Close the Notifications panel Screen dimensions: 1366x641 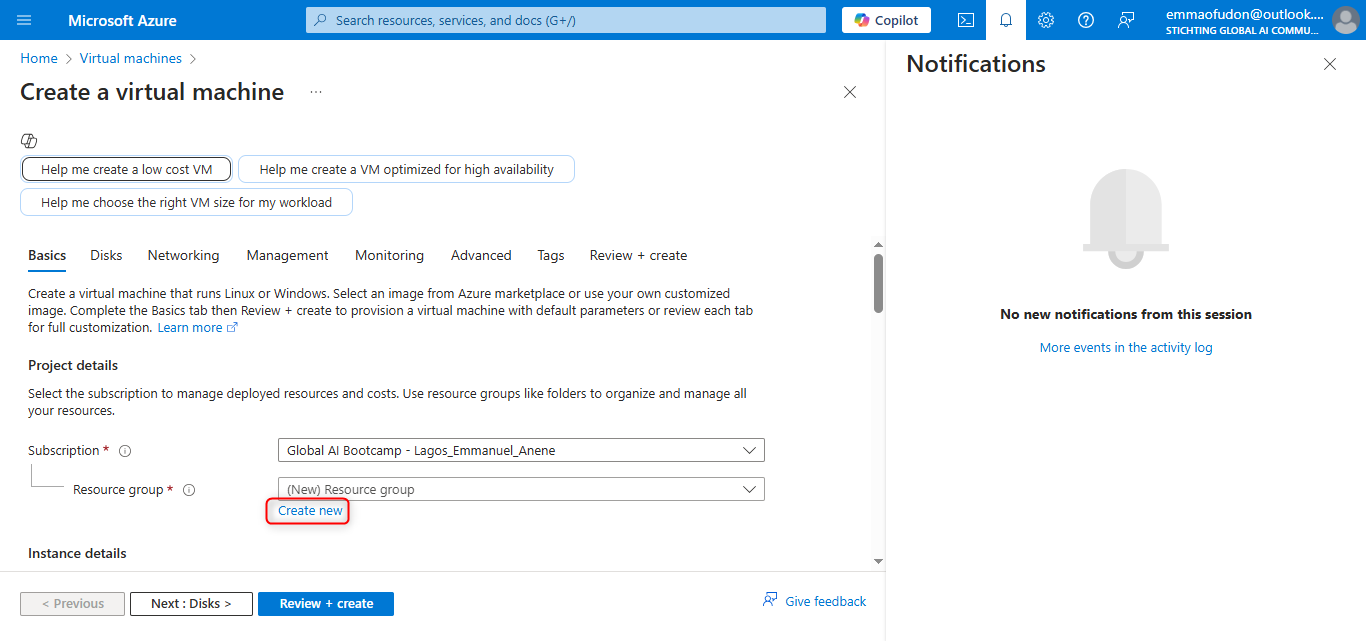point(1330,64)
